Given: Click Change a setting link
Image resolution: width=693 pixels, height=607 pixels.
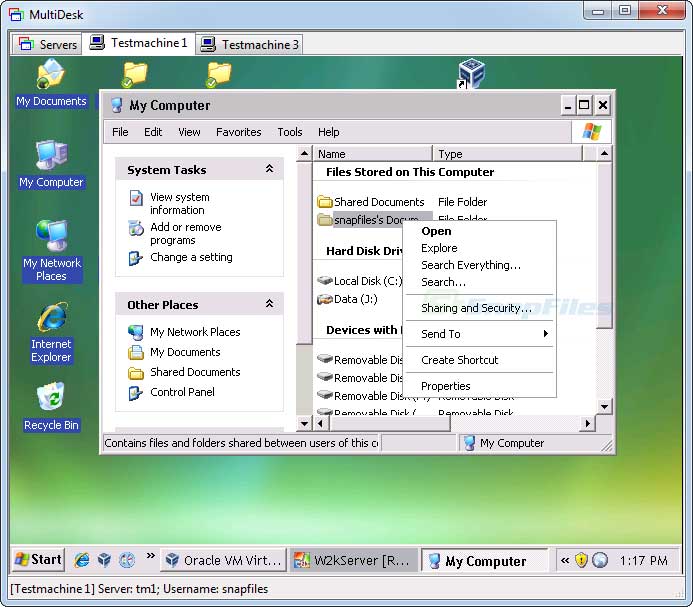Looking at the screenshot, I should pyautogui.click(x=191, y=257).
